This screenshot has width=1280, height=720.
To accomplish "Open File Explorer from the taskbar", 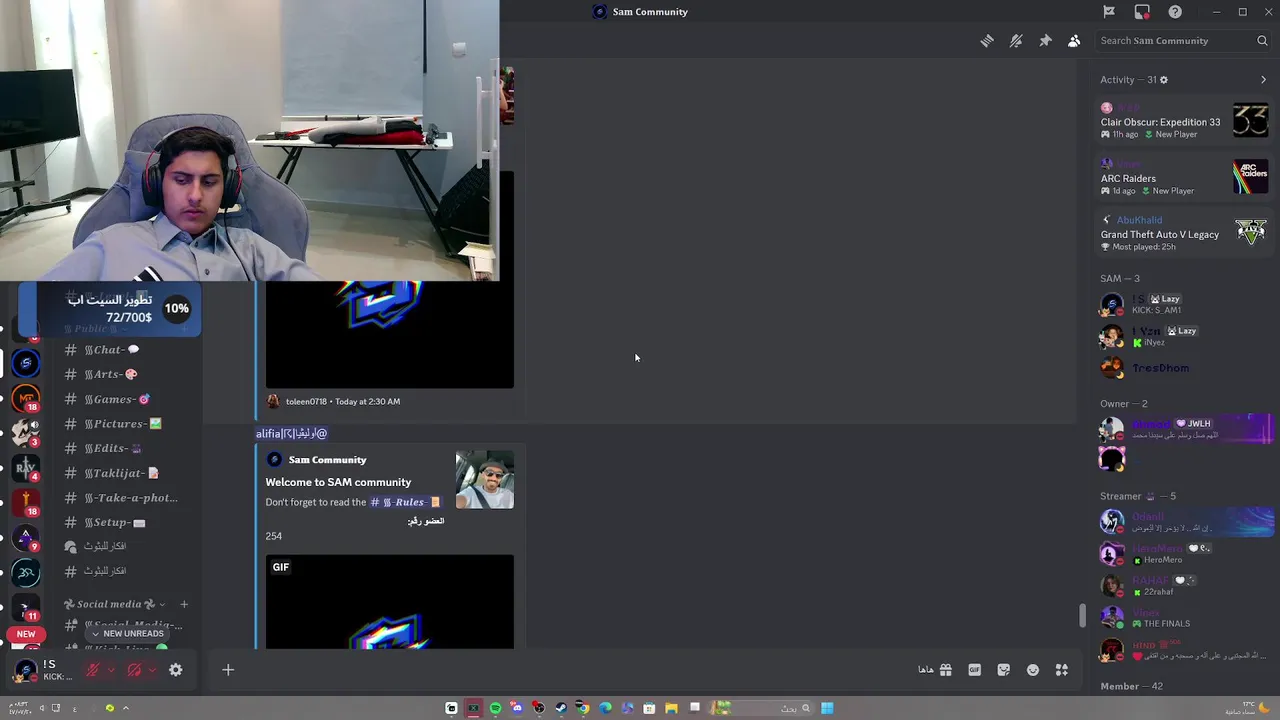I will [671, 708].
